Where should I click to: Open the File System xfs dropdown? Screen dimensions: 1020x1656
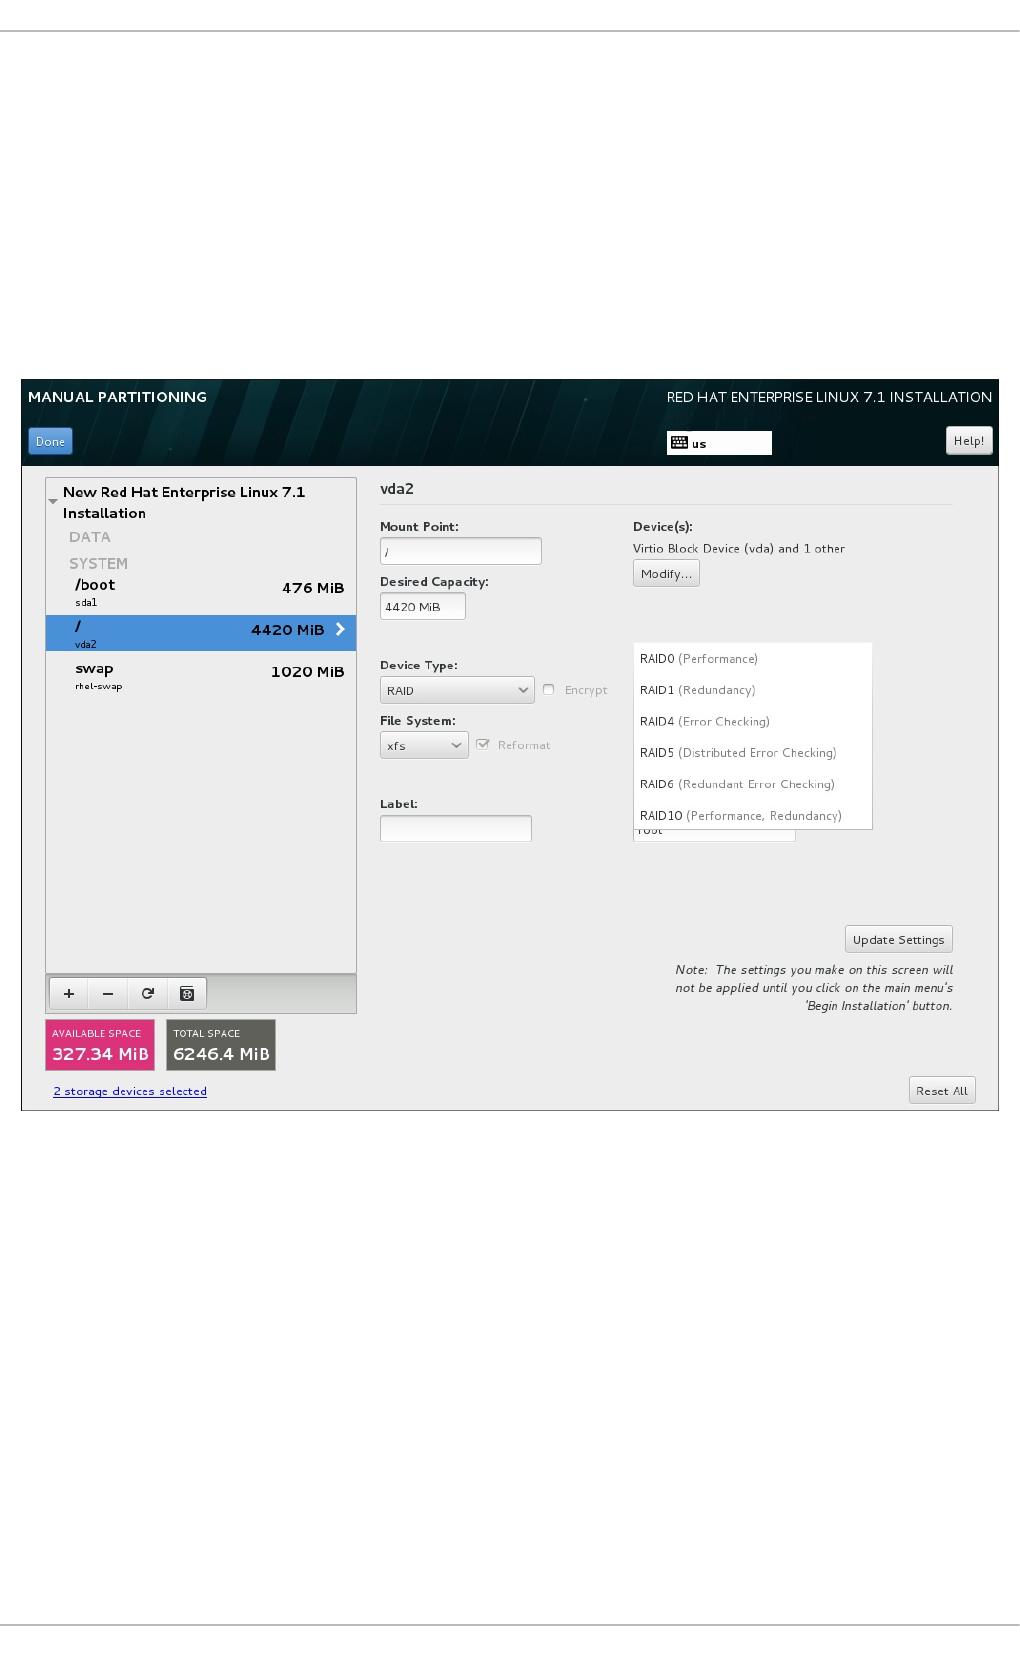point(424,745)
